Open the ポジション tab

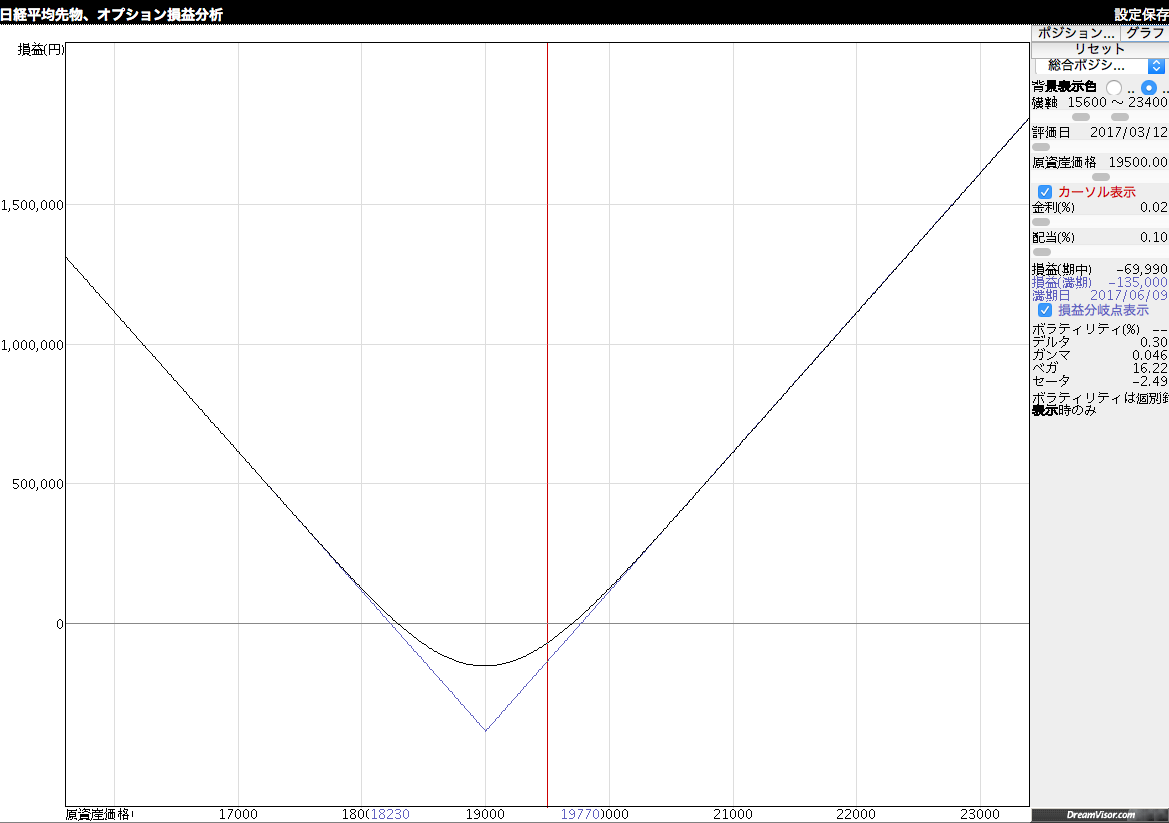pos(1075,33)
